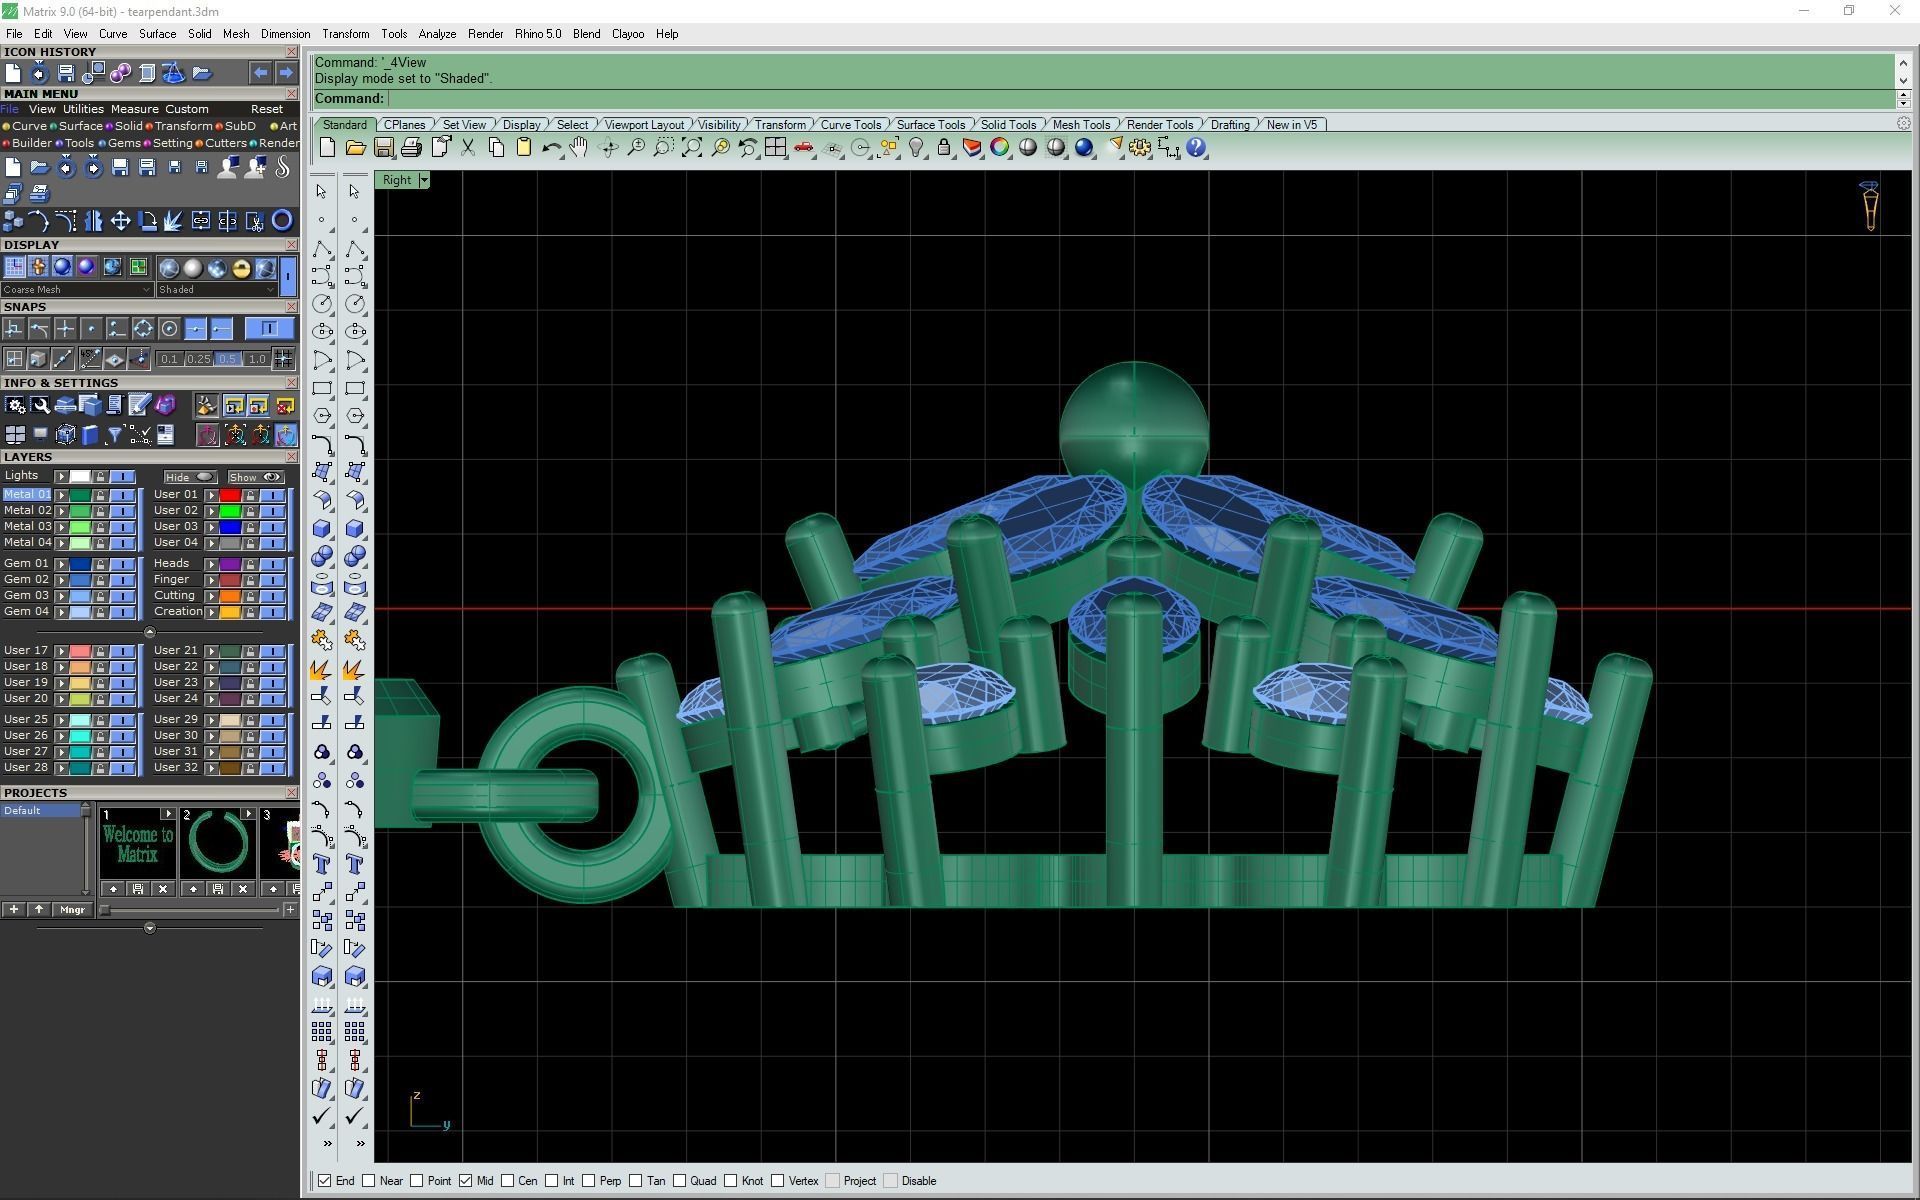Click the light bulb icon
The image size is (1920, 1200).
coord(916,148)
